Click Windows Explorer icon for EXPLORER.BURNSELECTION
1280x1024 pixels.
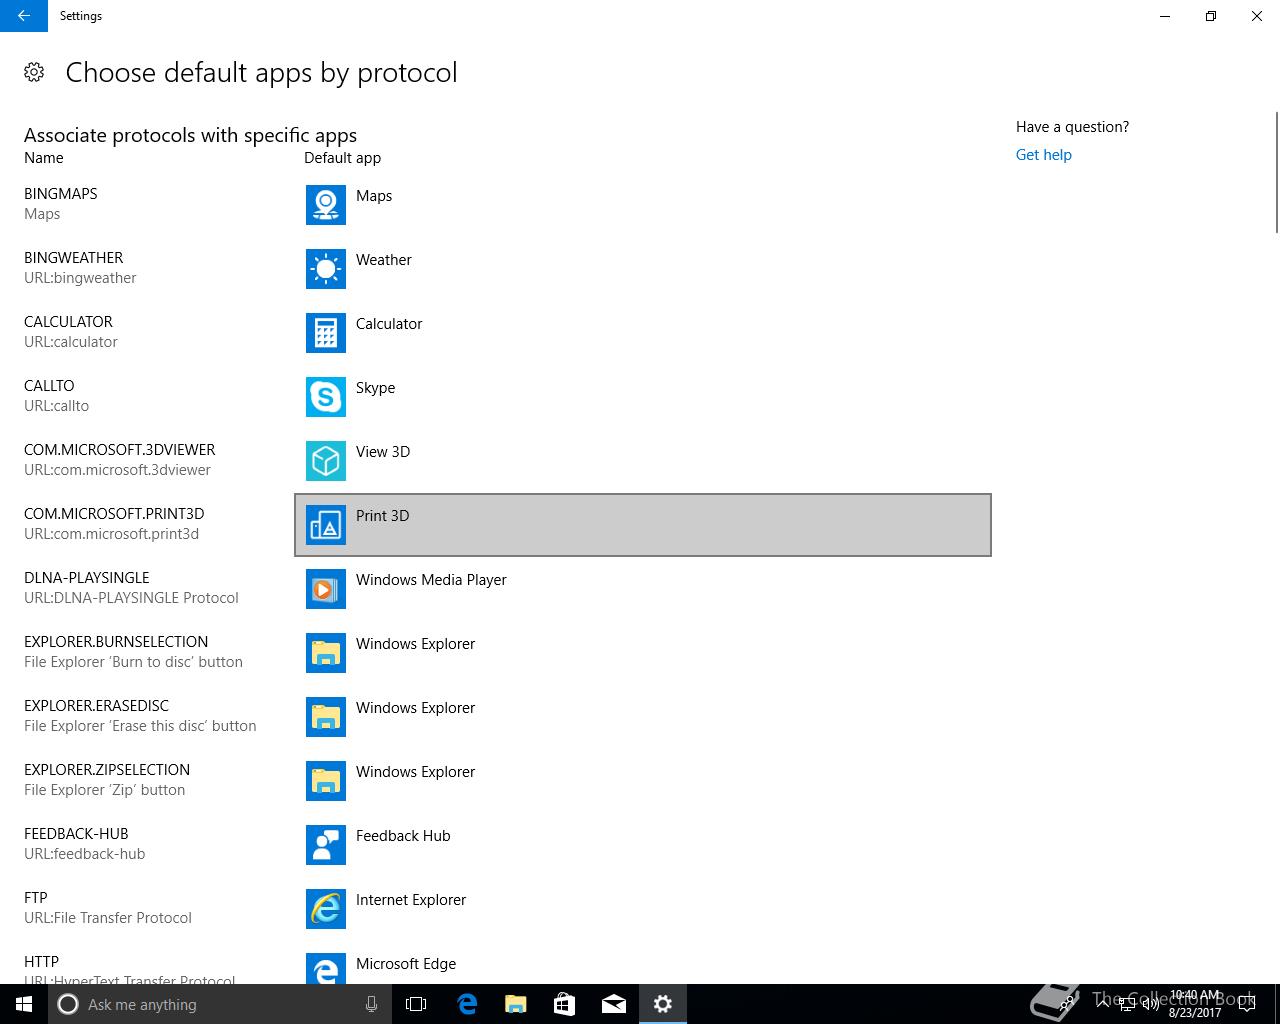coord(326,653)
